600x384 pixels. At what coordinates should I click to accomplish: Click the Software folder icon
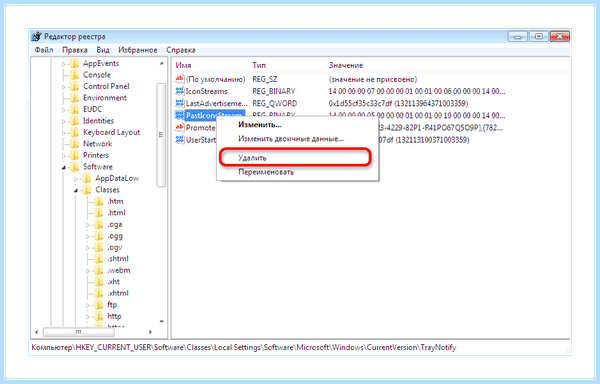coord(75,167)
